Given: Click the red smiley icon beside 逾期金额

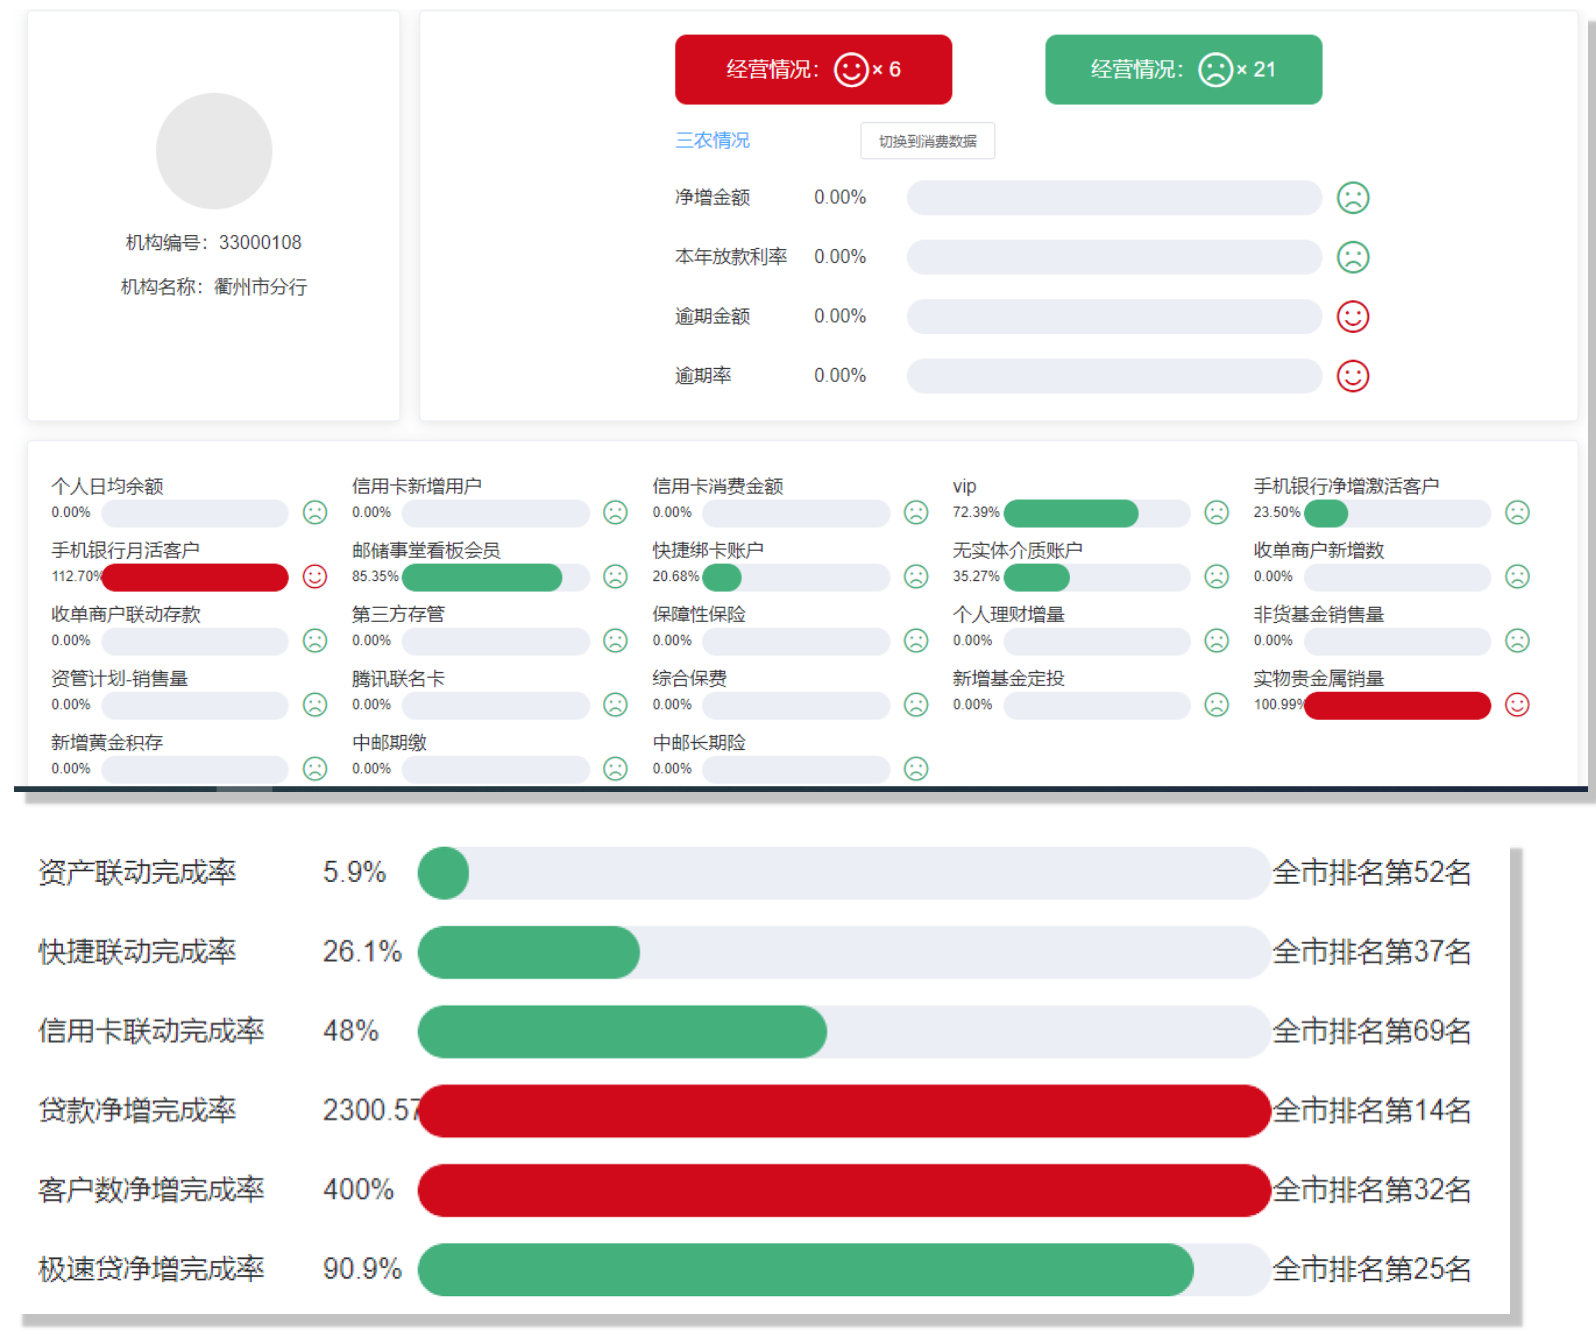Looking at the screenshot, I should [x=1352, y=317].
